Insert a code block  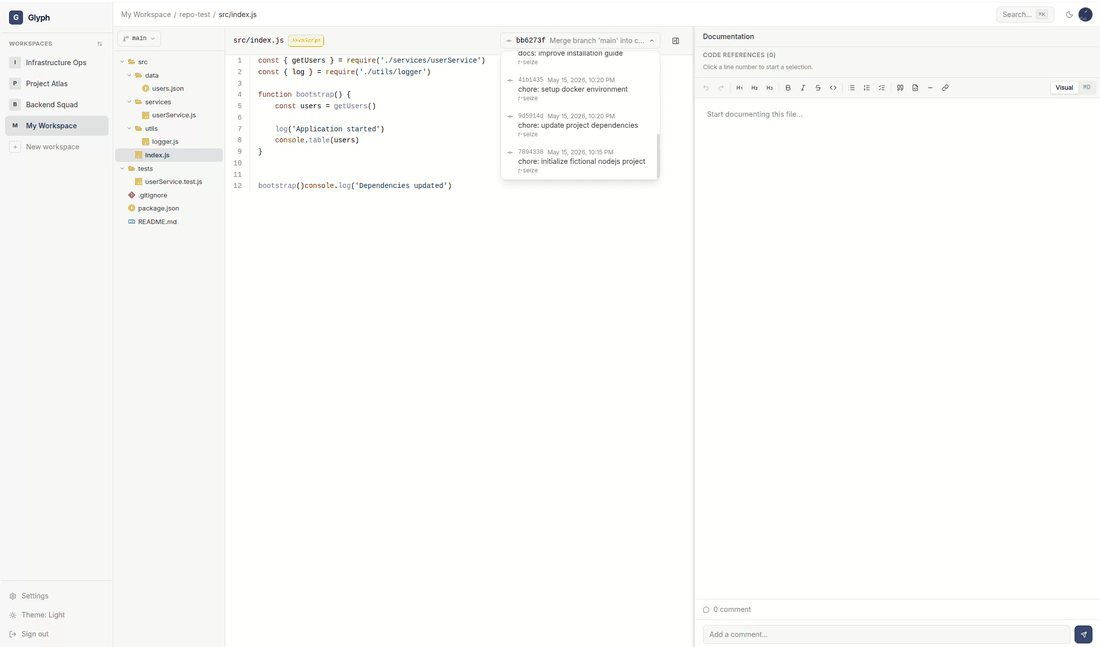click(915, 88)
